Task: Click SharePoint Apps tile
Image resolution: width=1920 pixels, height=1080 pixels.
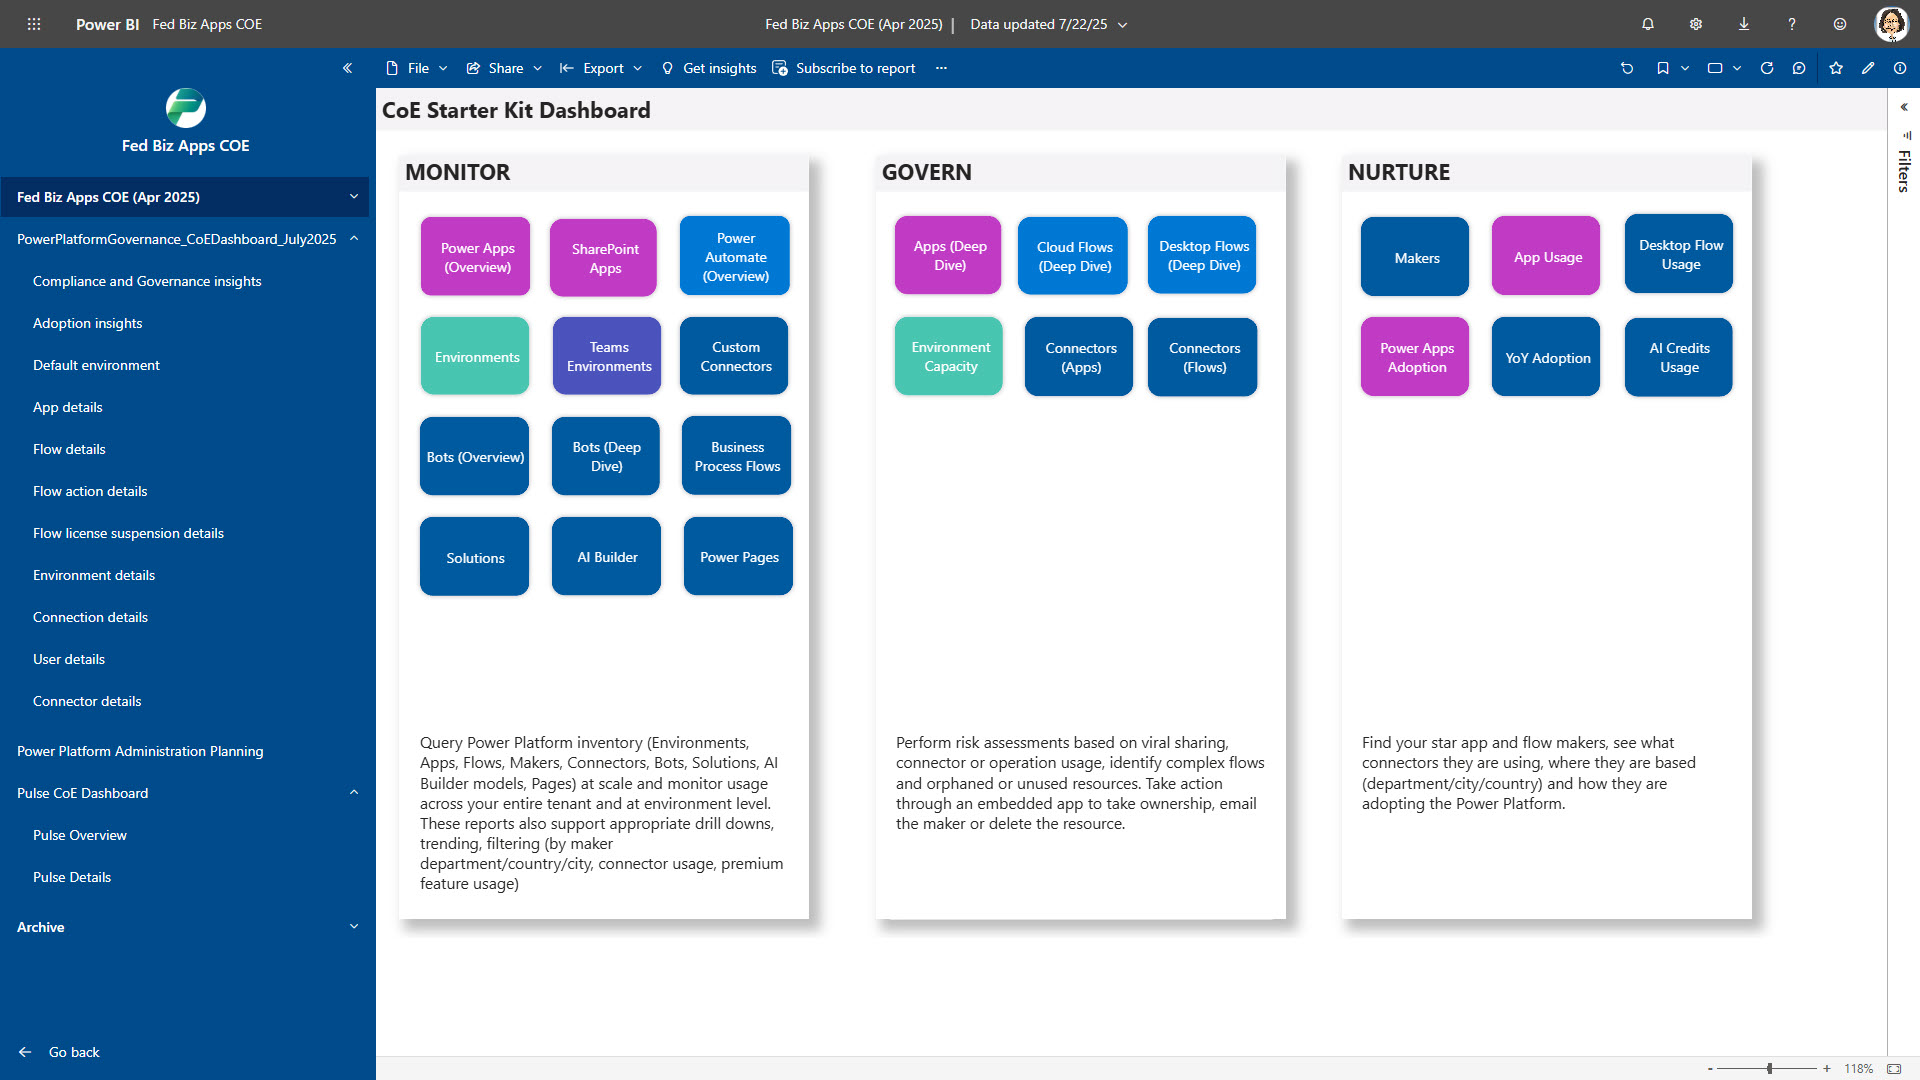Action: (604, 258)
